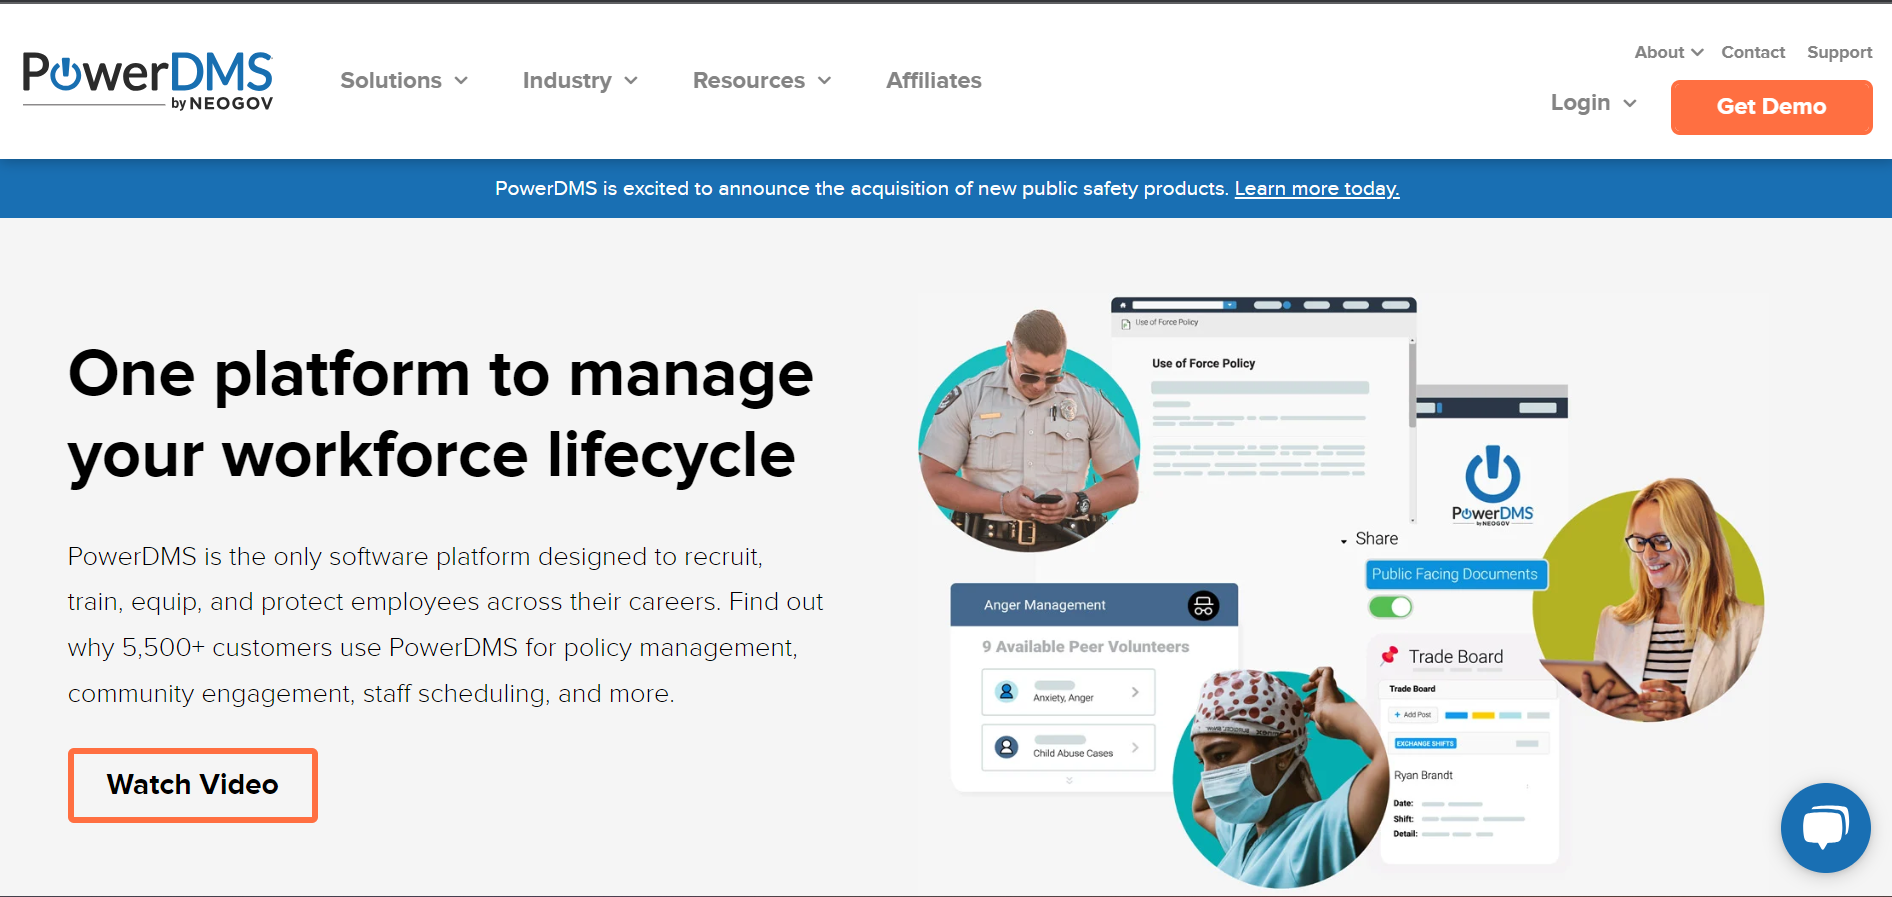The image size is (1892, 897).
Task: Click the Trade Board pushpin icon
Action: coord(1389,656)
